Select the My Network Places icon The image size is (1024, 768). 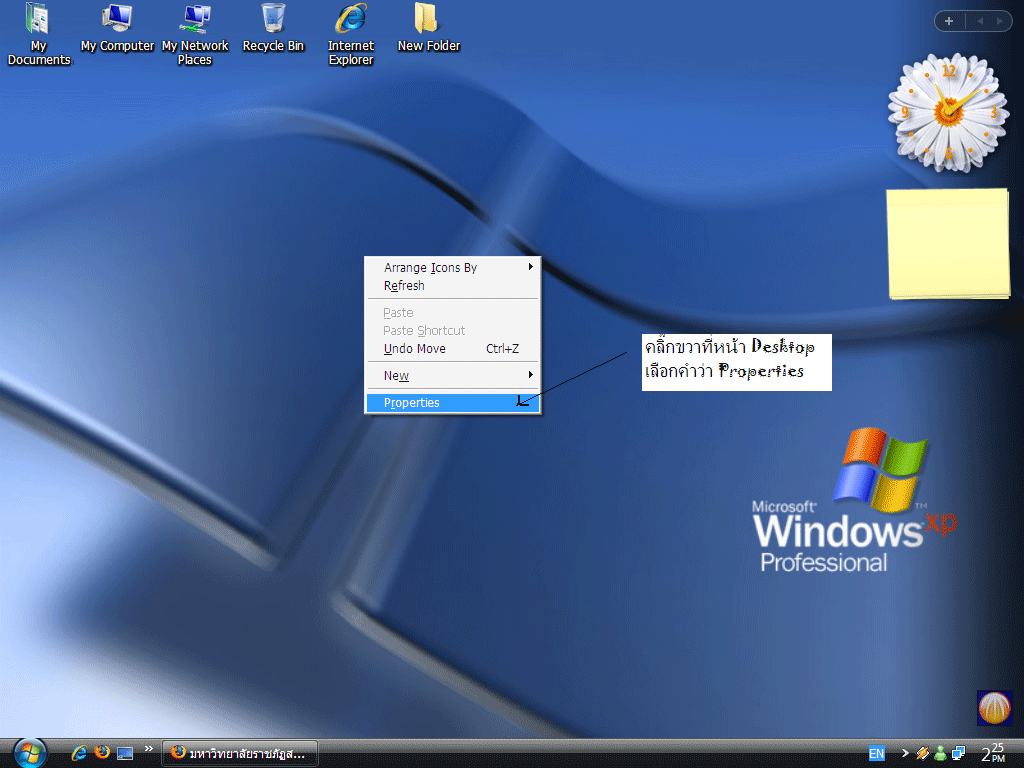(195, 34)
